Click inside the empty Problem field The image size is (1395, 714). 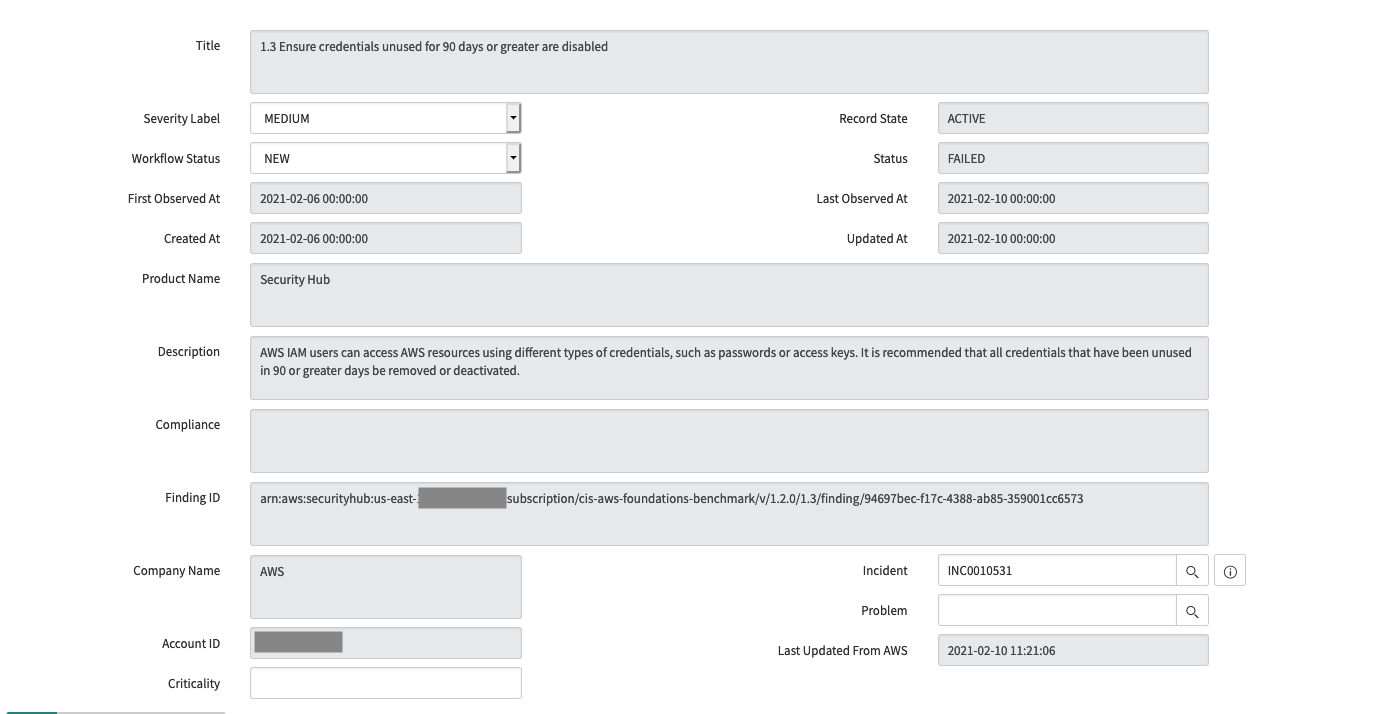(x=1056, y=610)
